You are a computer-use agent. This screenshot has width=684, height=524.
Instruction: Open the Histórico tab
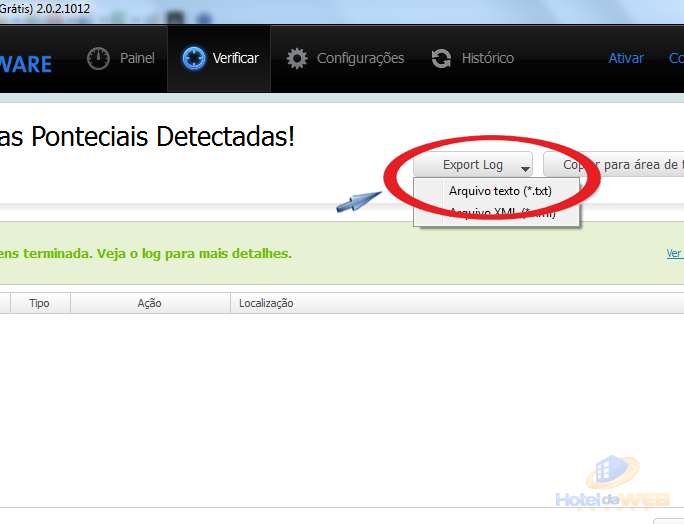point(473,58)
